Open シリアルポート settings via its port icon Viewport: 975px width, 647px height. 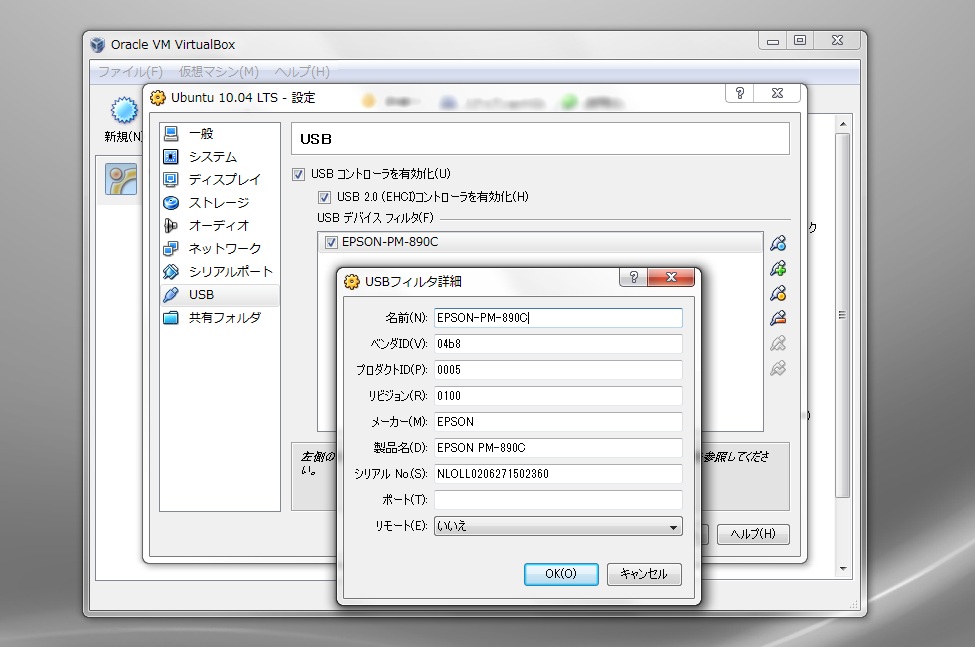[x=171, y=272]
